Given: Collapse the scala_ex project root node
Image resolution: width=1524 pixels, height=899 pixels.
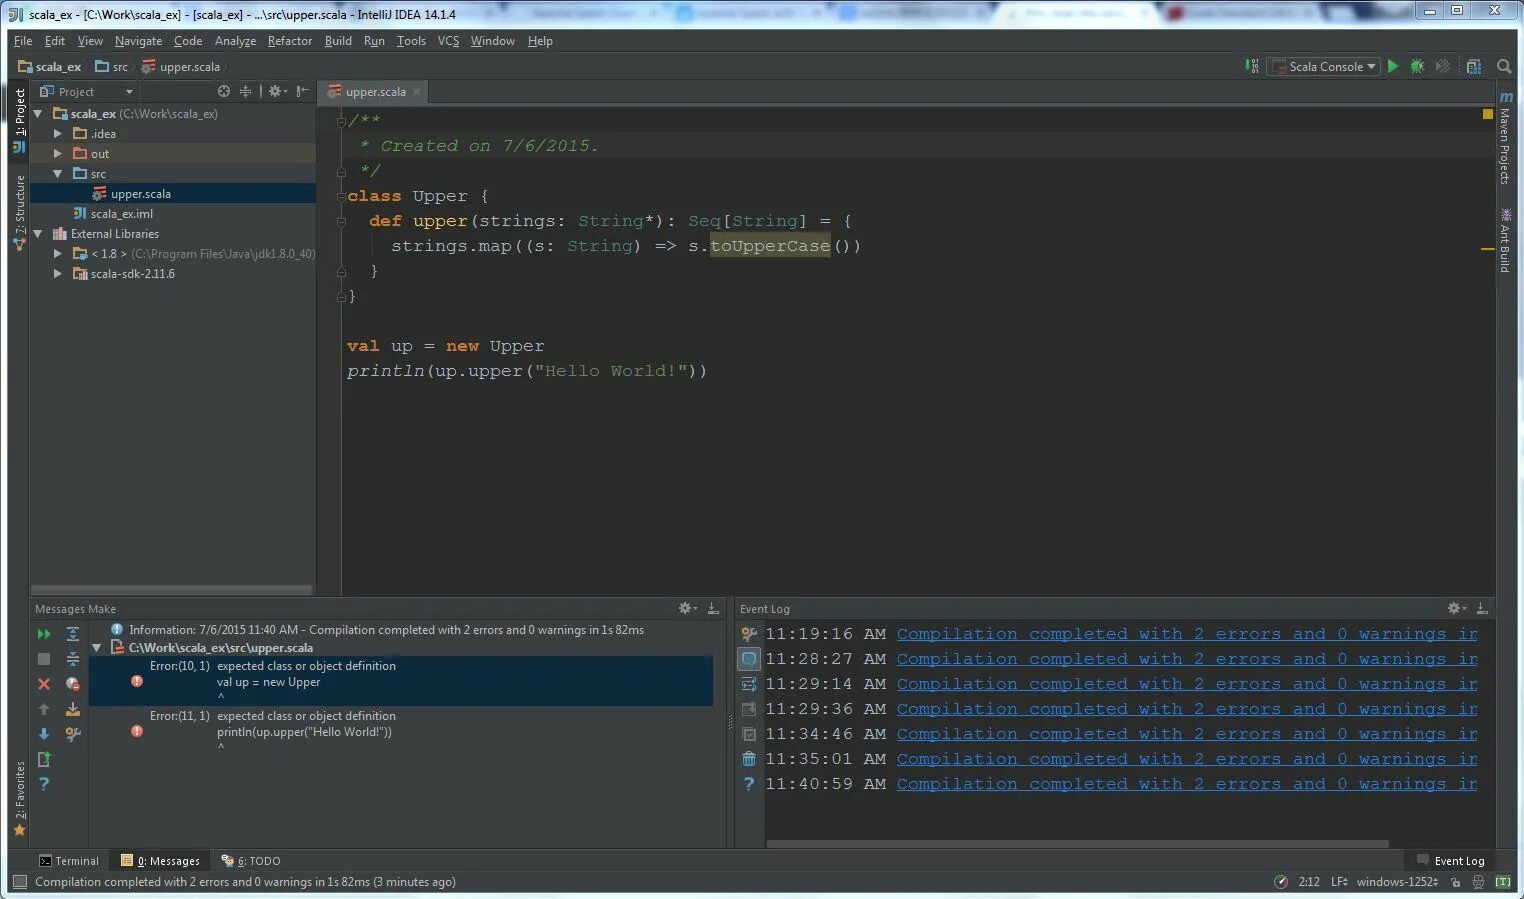Looking at the screenshot, I should click(x=38, y=114).
